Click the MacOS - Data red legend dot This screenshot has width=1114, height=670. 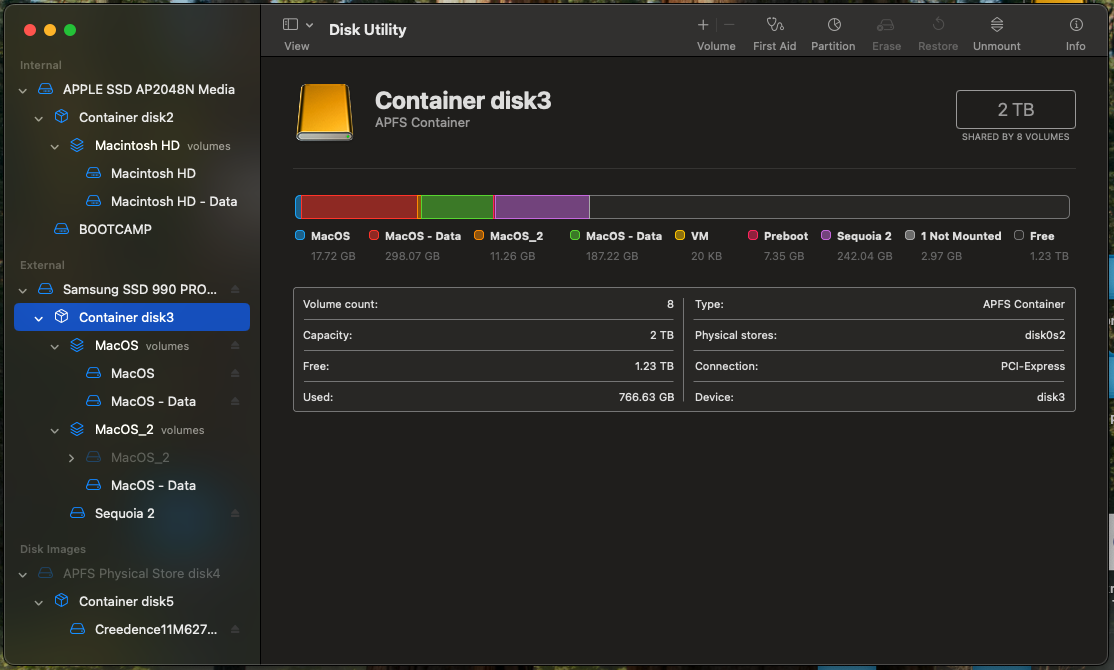[x=375, y=236]
